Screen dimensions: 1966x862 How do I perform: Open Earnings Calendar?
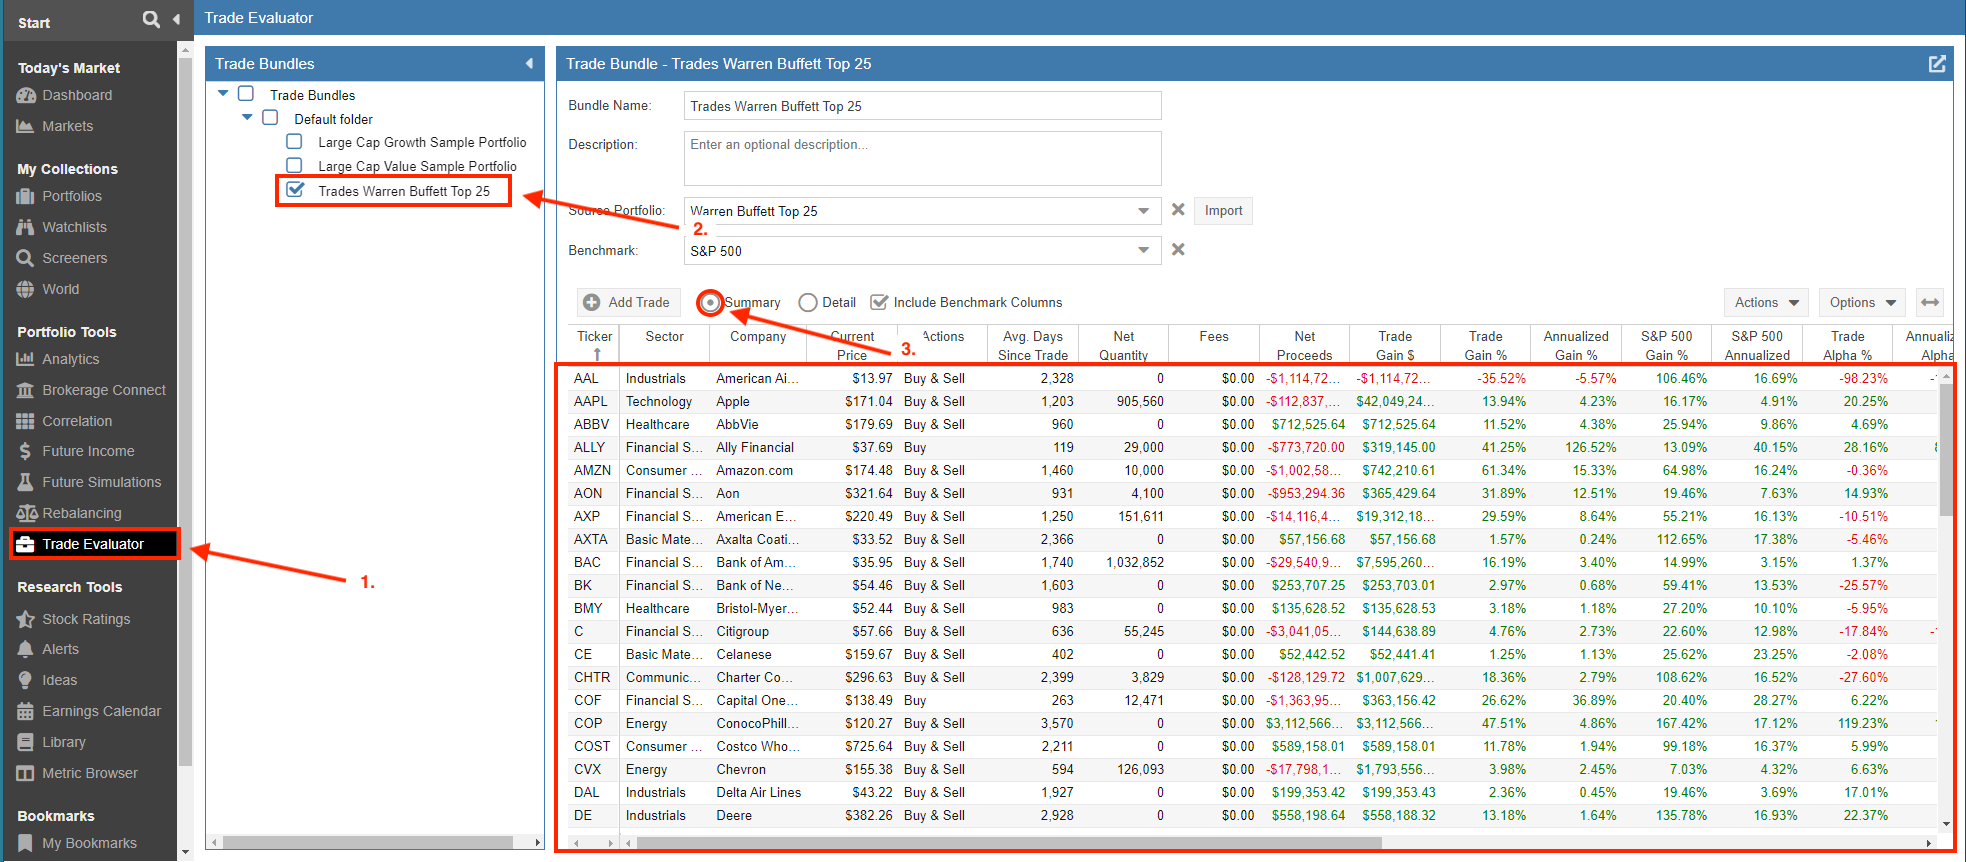click(101, 711)
